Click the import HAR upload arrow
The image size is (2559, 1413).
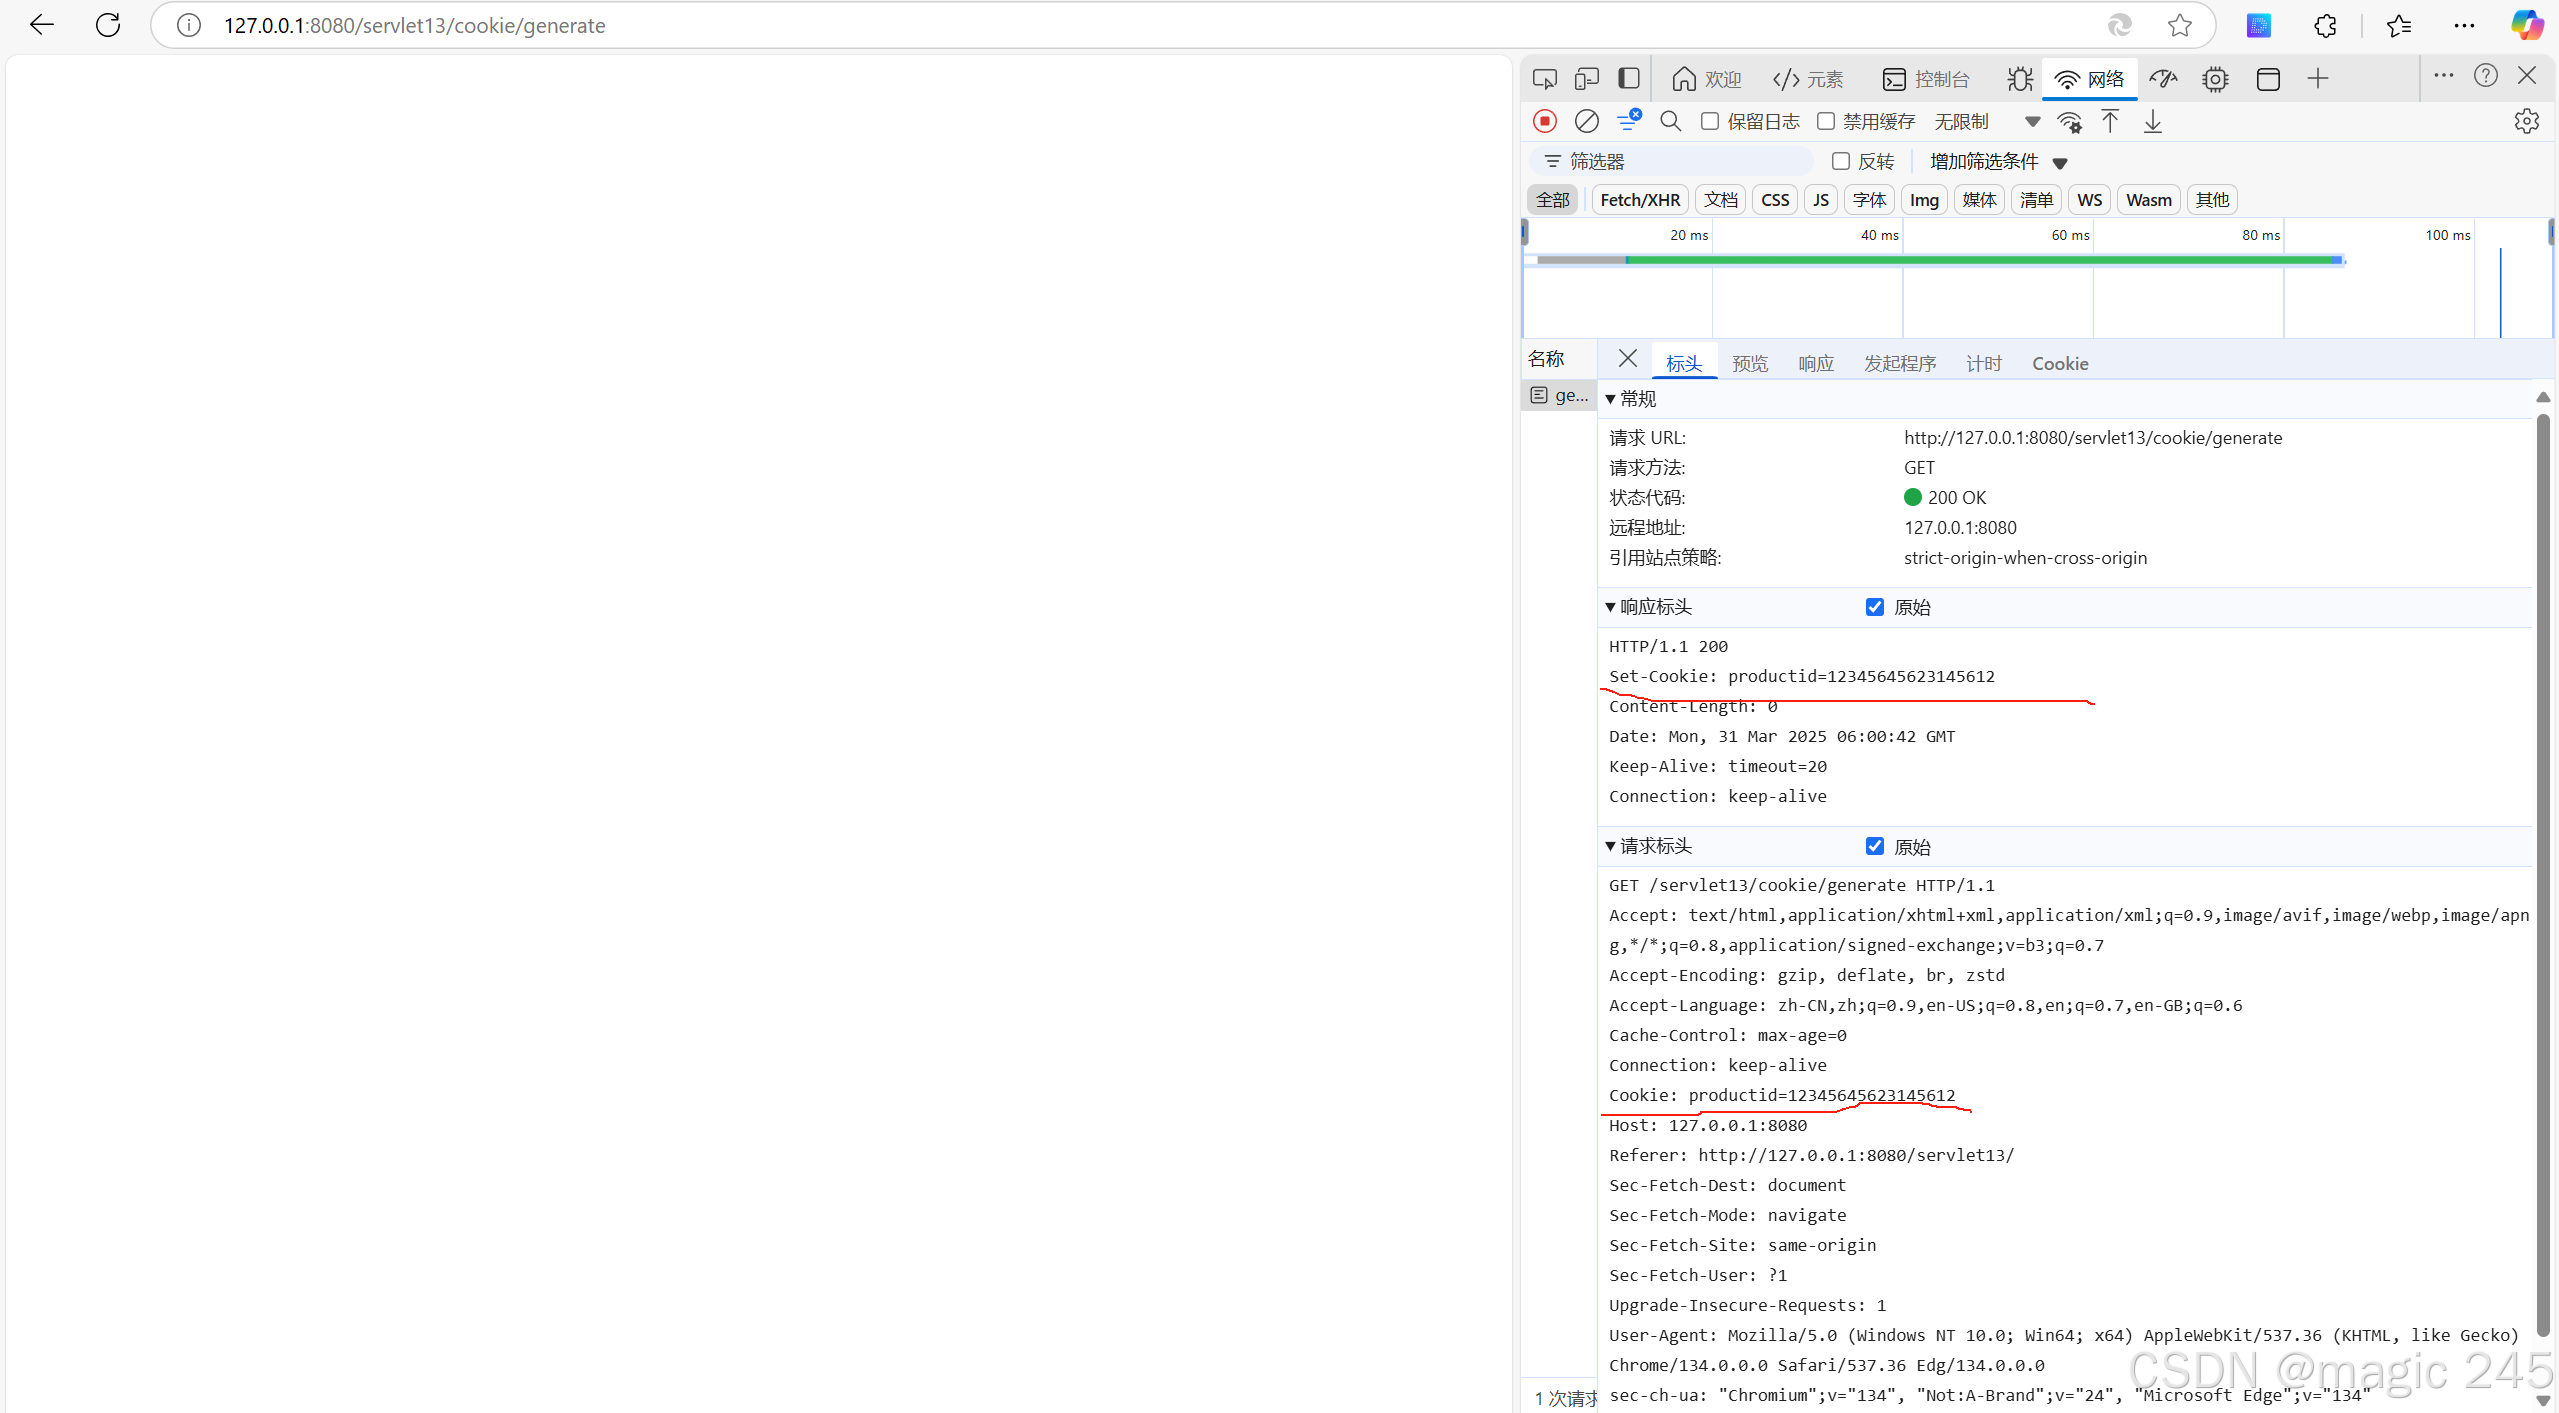[2110, 122]
